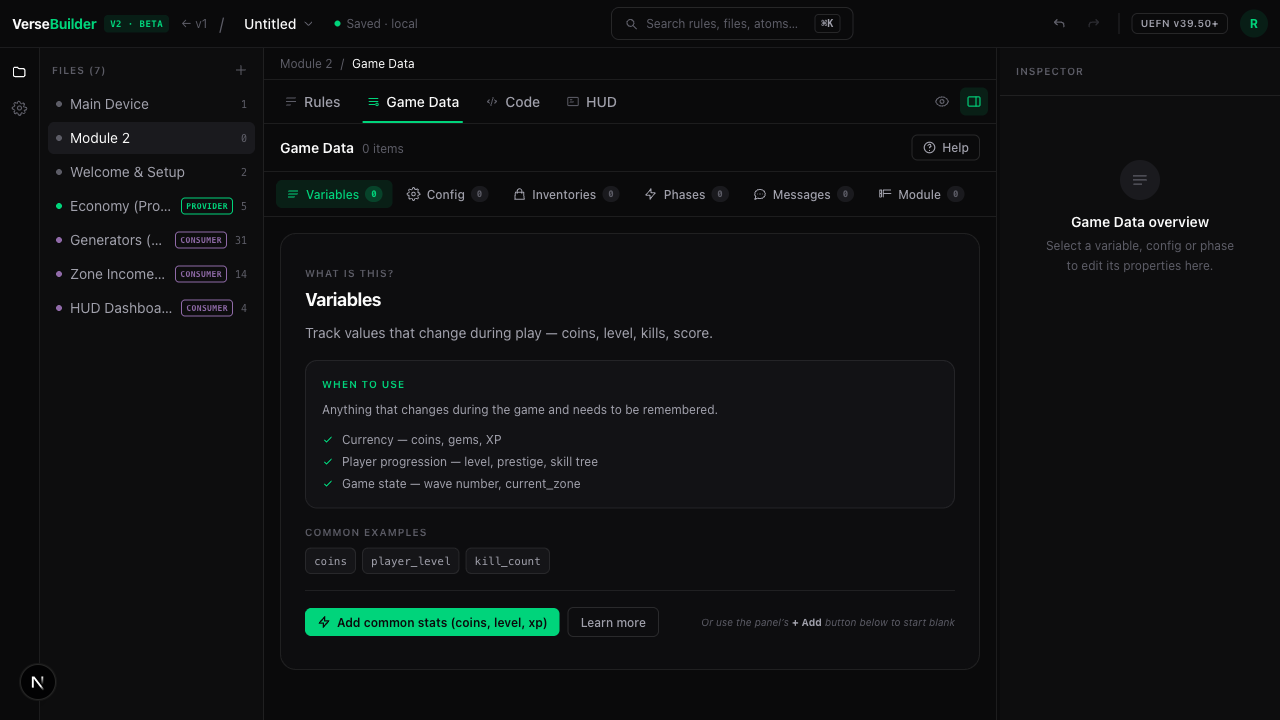Screen dimensions: 1280x720
Task: Click the Help button
Action: (x=945, y=147)
